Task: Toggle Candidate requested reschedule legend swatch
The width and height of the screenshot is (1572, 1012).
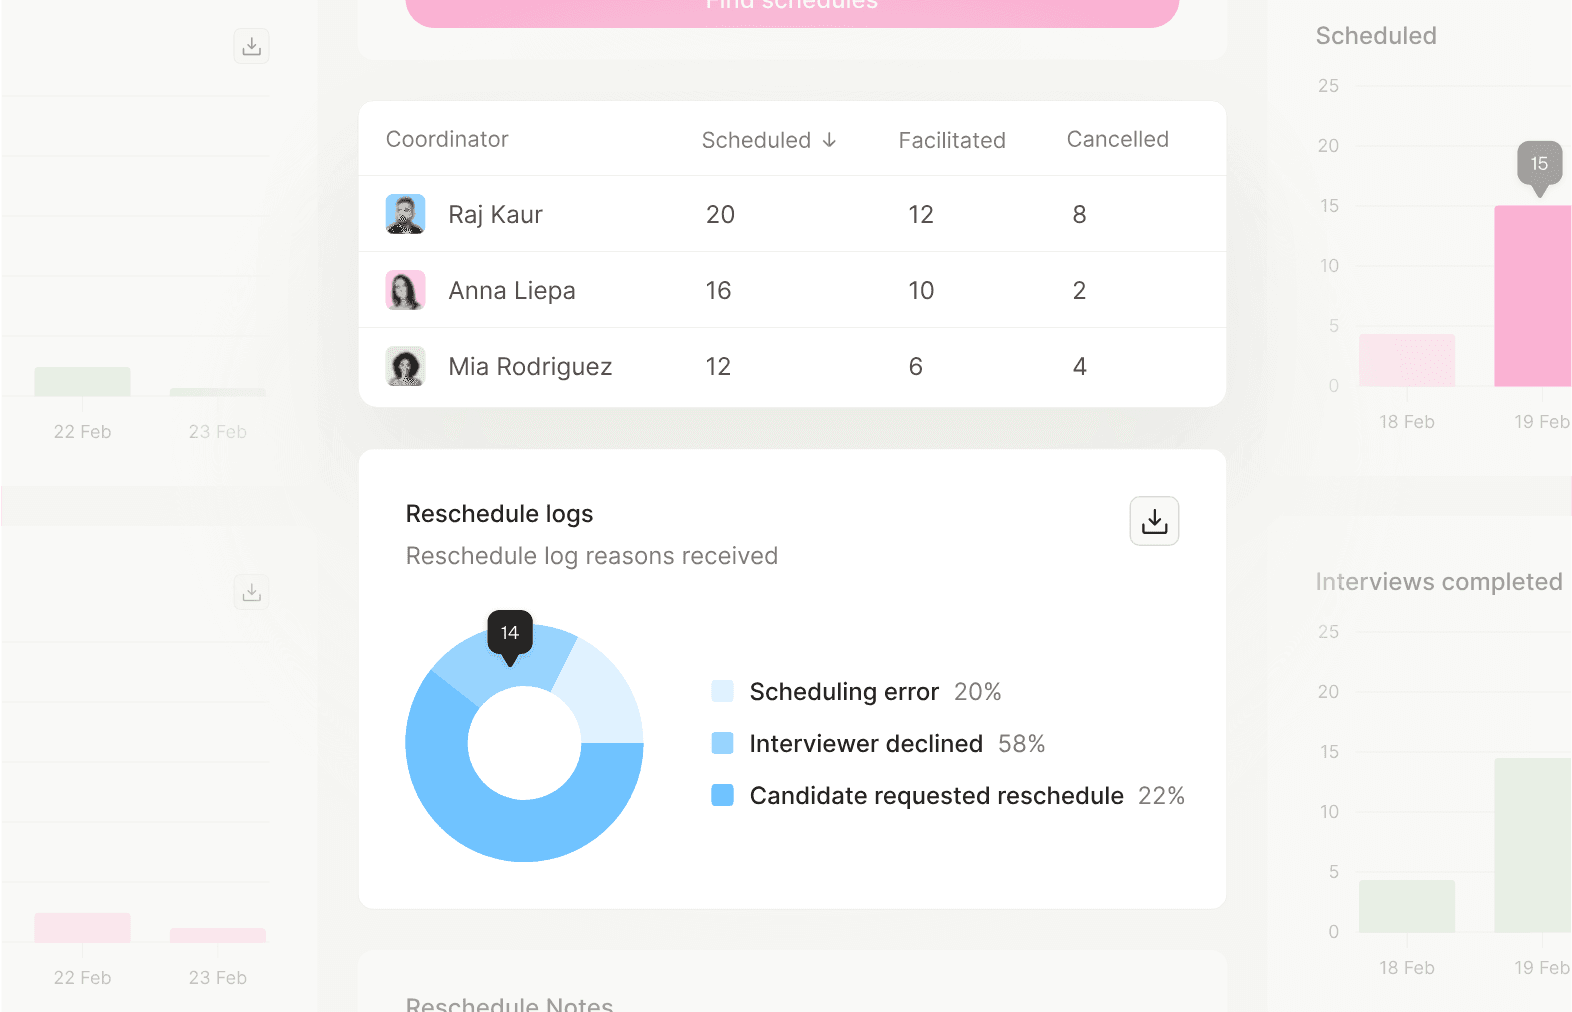Action: (x=722, y=795)
